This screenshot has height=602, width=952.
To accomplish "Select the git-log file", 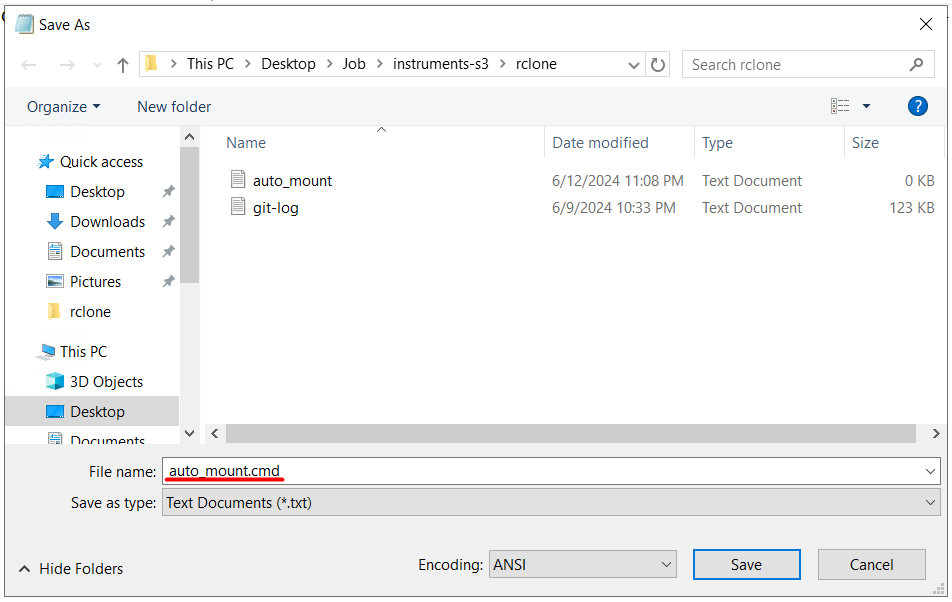I will click(x=275, y=208).
